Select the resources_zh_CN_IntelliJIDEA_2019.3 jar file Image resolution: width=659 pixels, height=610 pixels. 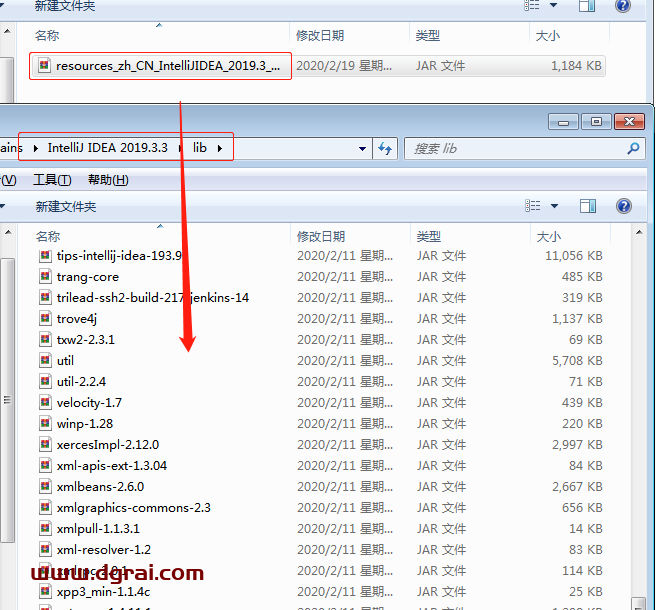[317, 66]
